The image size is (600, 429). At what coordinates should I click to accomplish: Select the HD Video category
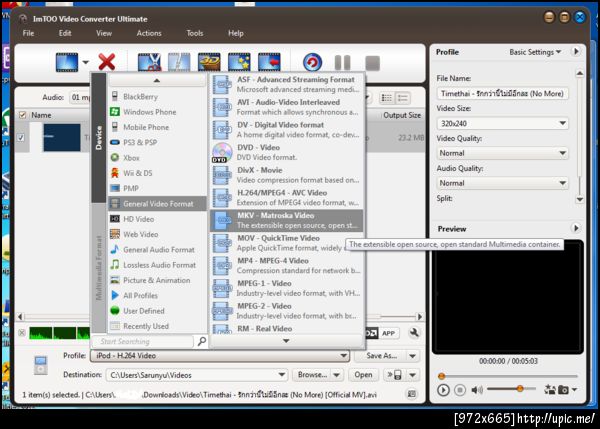[x=157, y=219]
